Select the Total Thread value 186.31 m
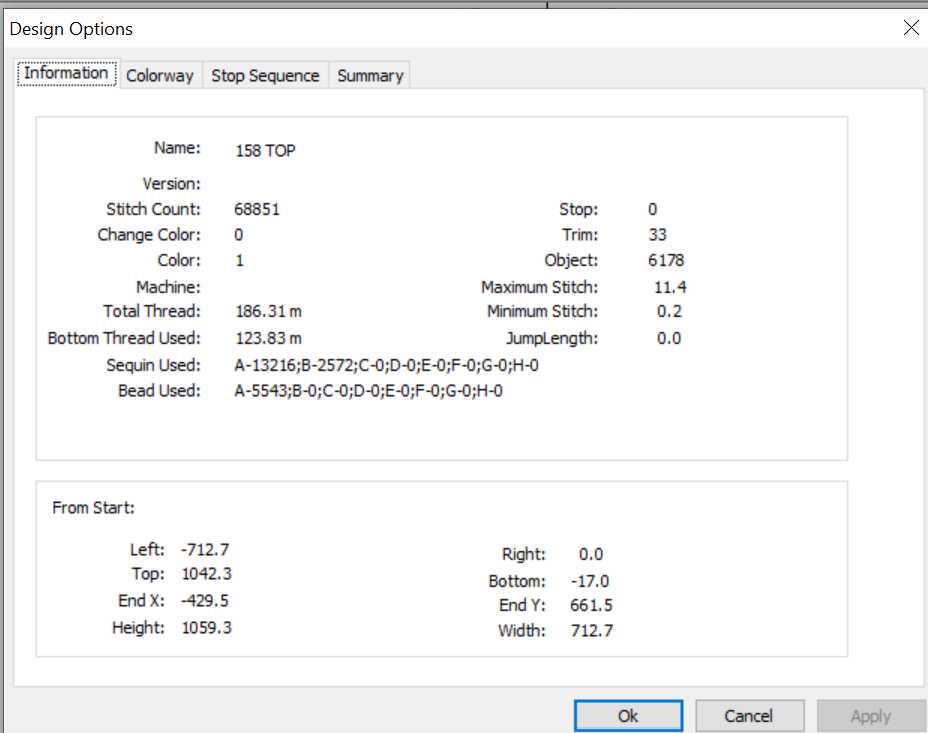The width and height of the screenshot is (928, 733). tap(268, 311)
